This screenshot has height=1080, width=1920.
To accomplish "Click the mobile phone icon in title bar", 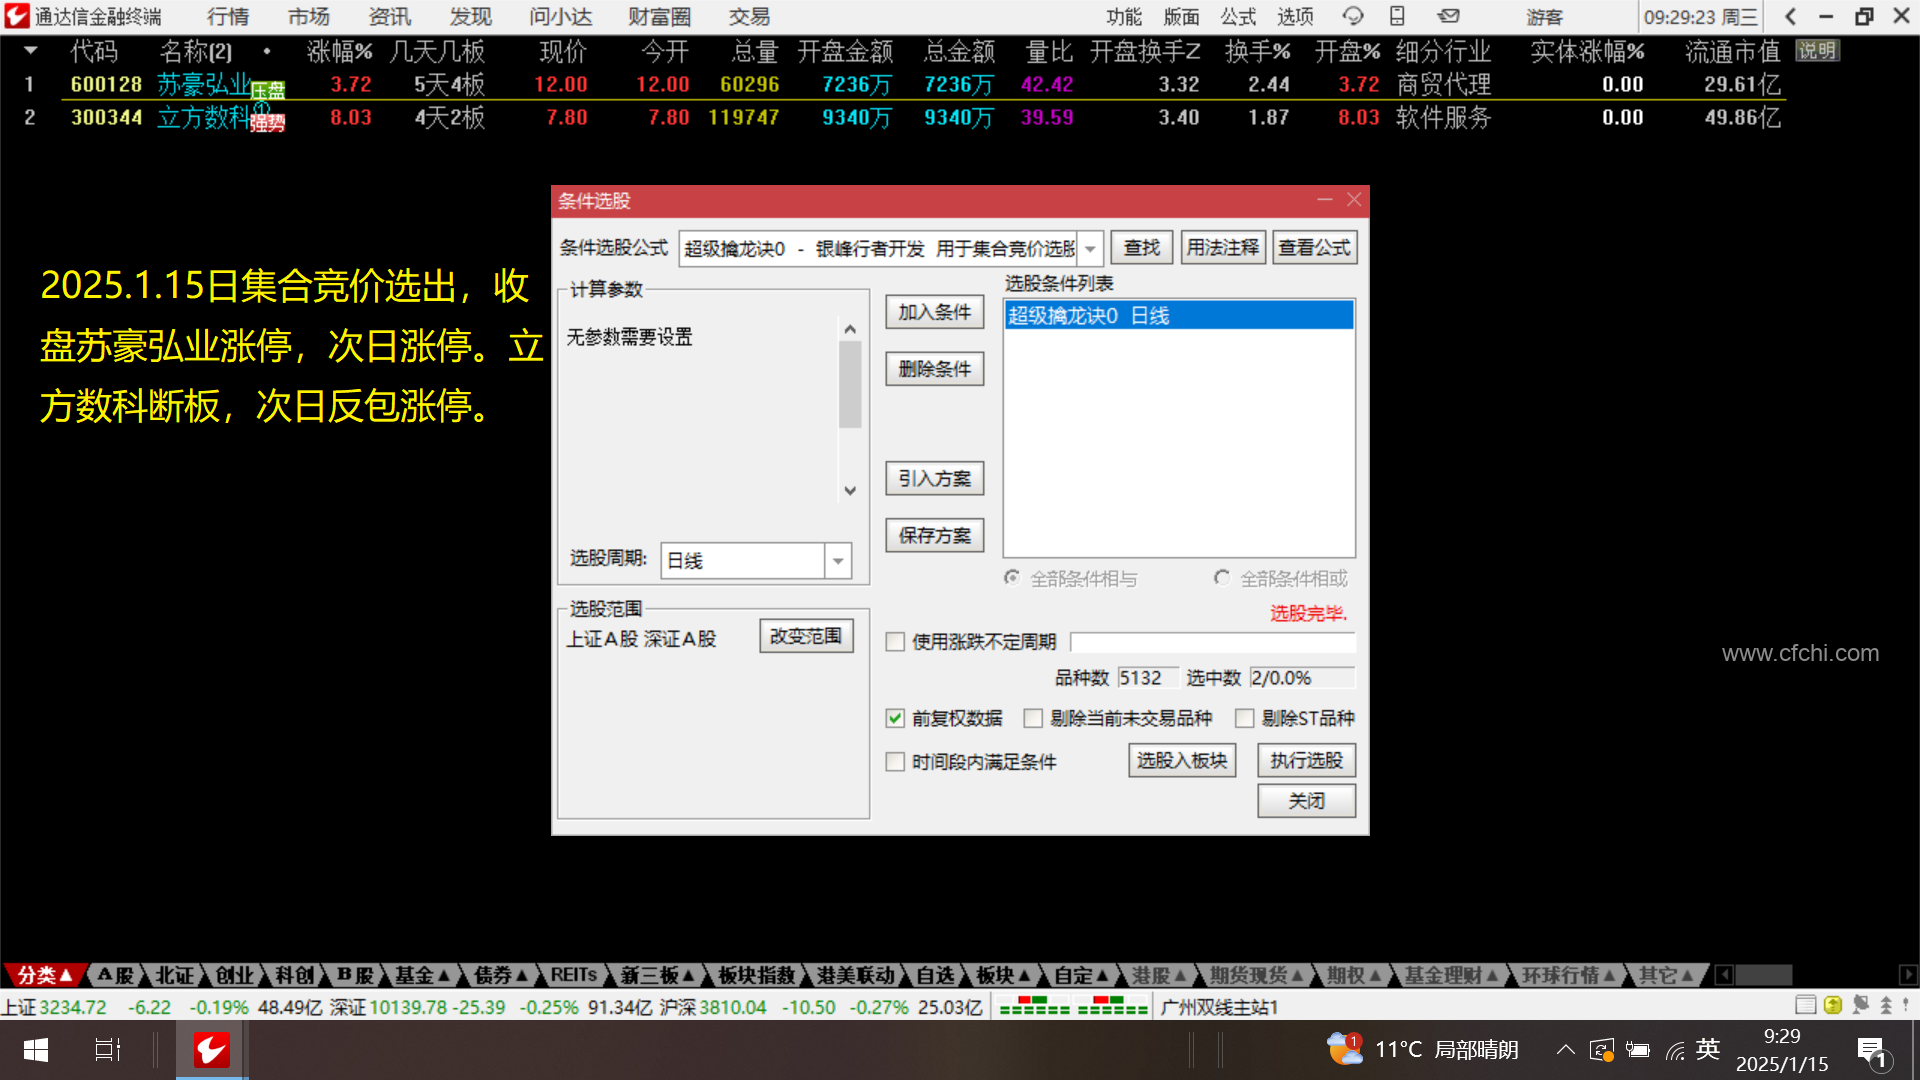I will tap(1397, 16).
